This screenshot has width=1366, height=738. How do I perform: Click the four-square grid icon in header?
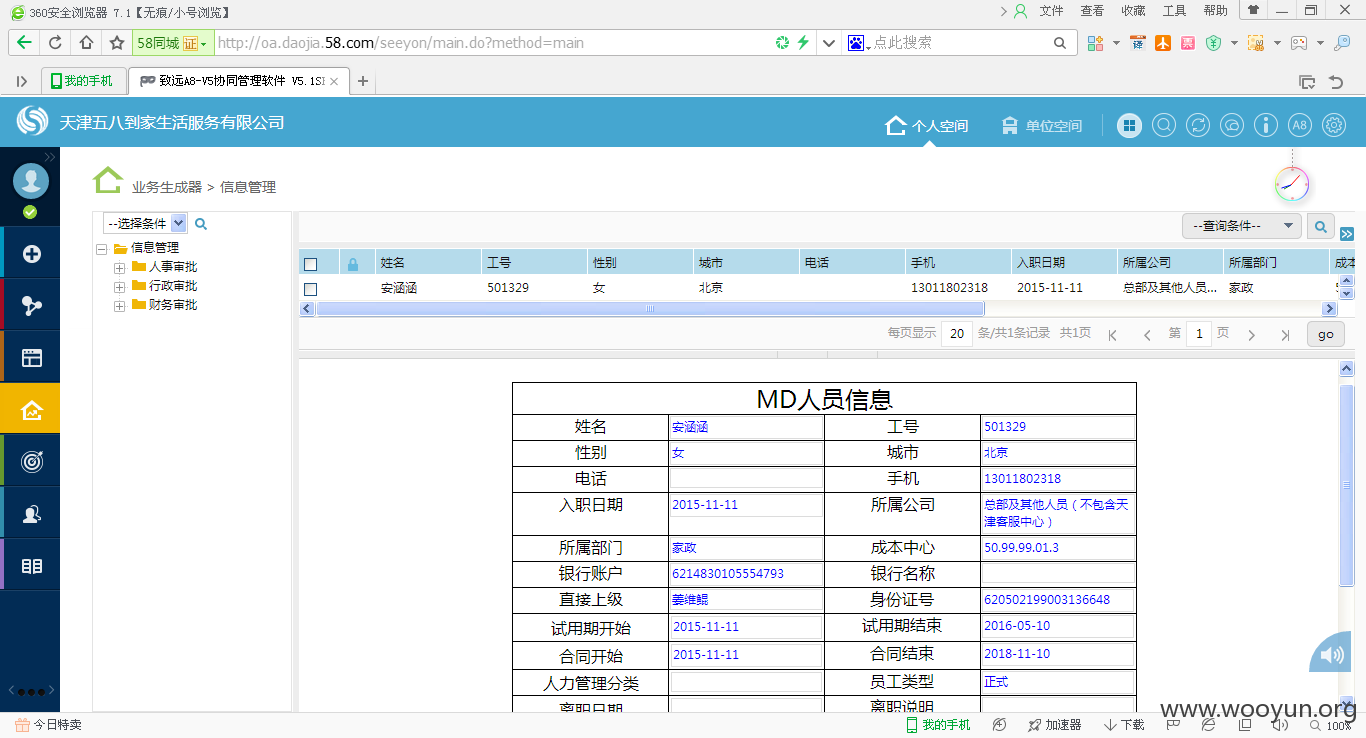(x=1129, y=125)
